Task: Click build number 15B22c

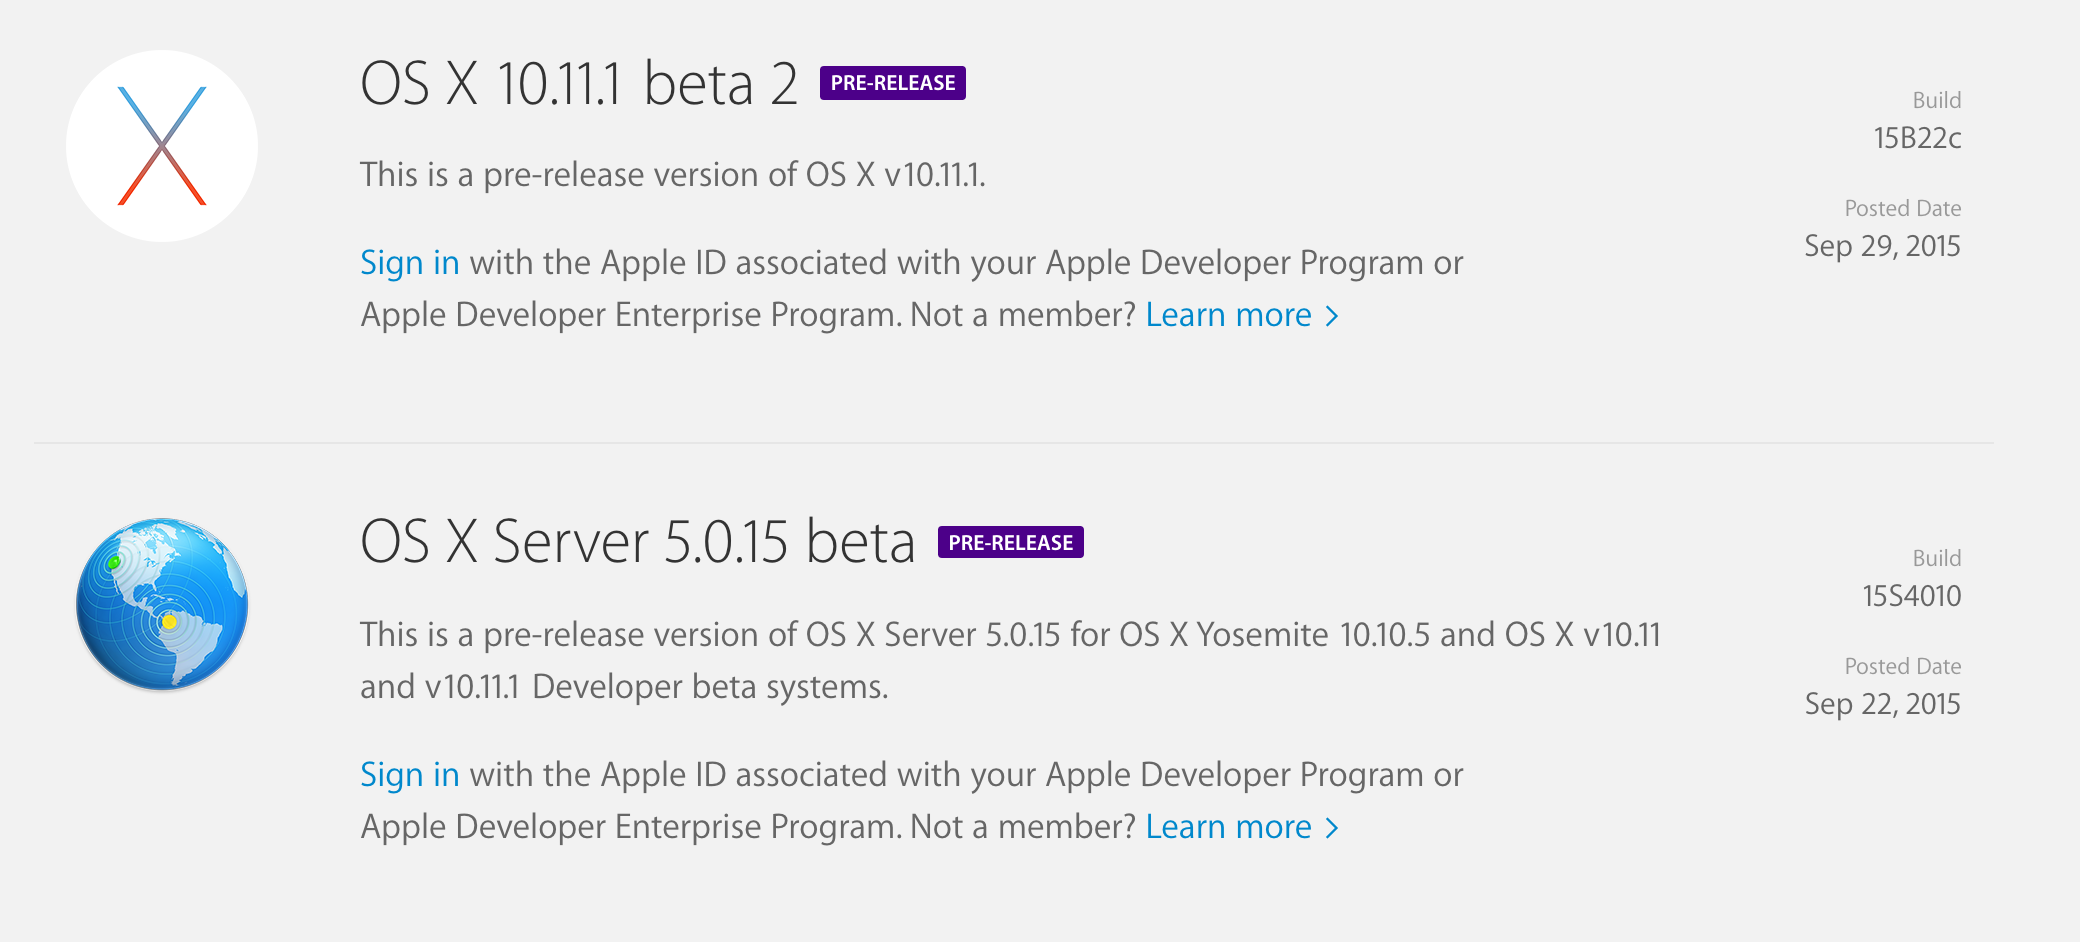Action: pyautogui.click(x=1917, y=138)
